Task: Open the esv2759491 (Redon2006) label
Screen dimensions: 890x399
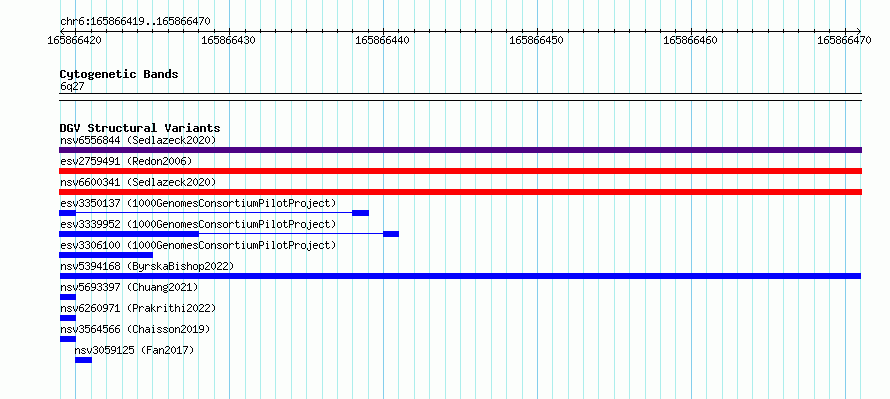Action: 126,161
